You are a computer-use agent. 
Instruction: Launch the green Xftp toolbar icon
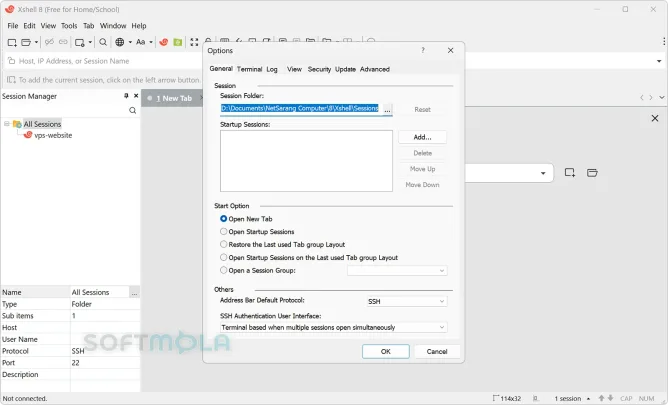click(x=178, y=42)
